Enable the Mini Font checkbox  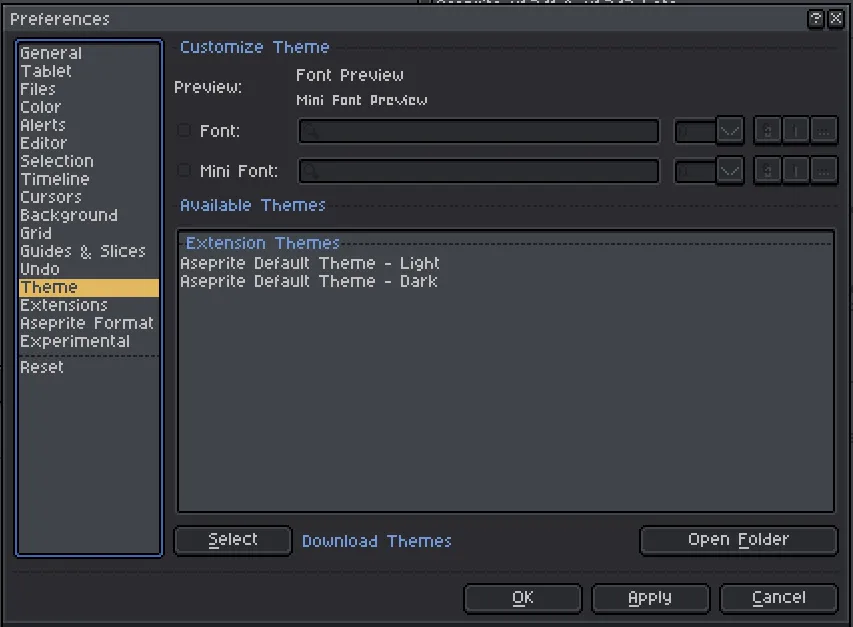[x=184, y=171]
